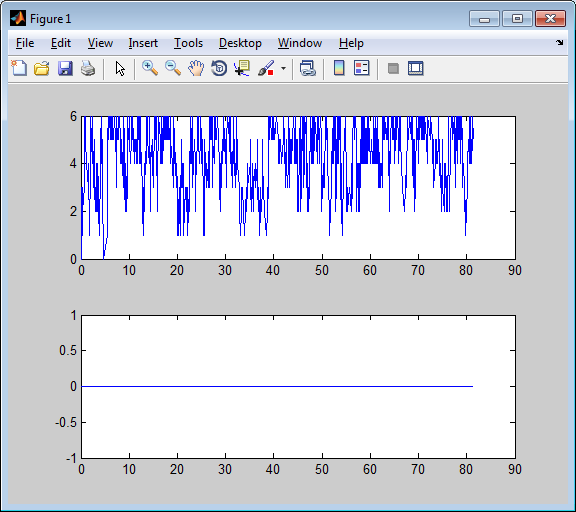Open the Tools menu
This screenshot has height=512, width=576.
[x=188, y=43]
